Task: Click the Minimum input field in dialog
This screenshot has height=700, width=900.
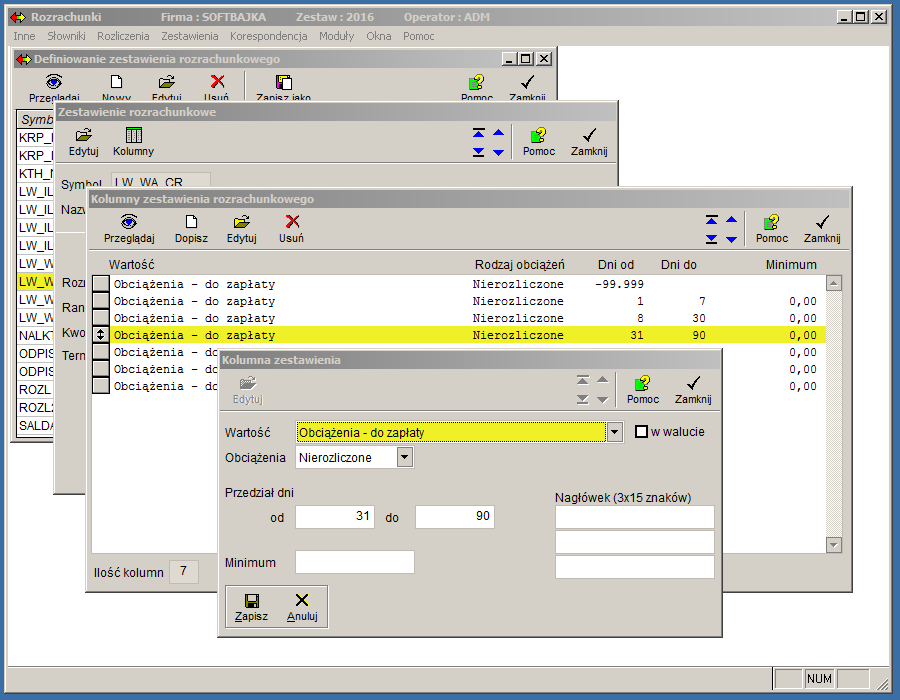Action: pyautogui.click(x=355, y=562)
